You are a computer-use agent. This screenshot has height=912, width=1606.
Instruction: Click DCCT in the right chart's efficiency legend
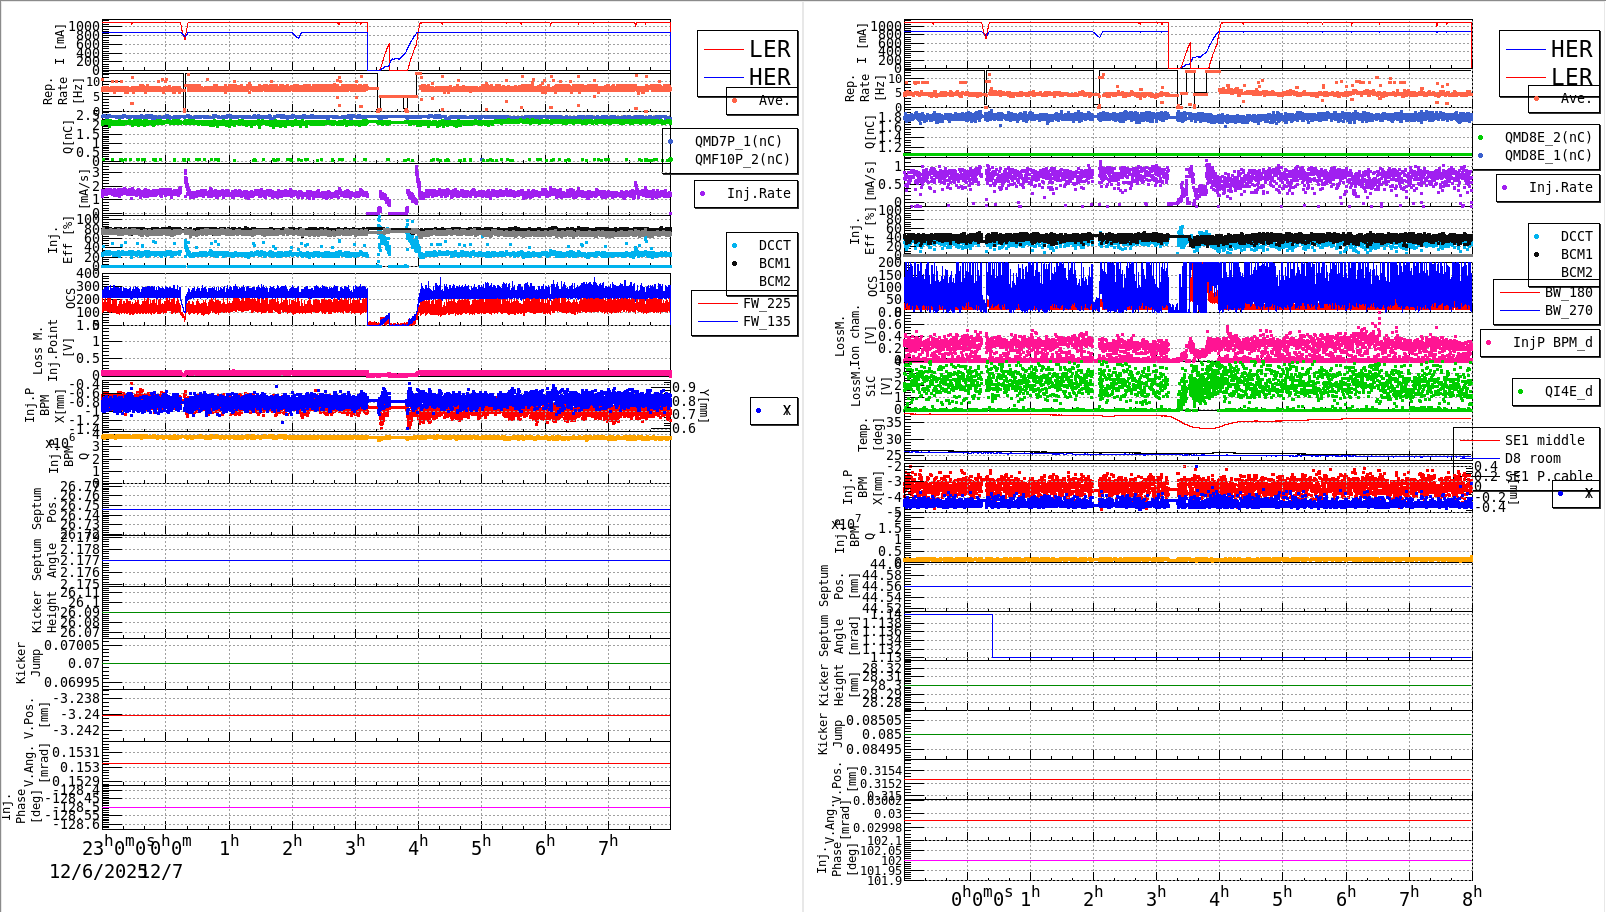[1576, 236]
